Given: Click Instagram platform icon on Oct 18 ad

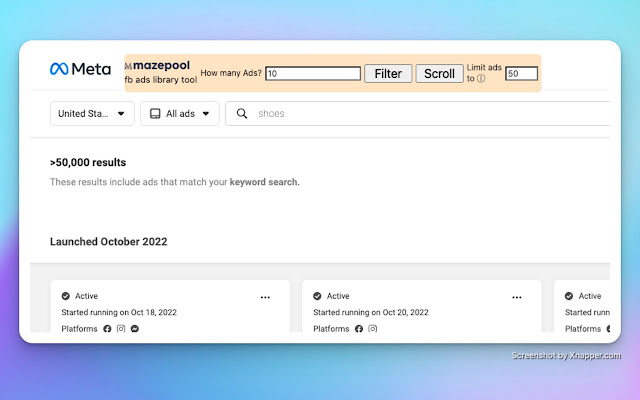Looking at the screenshot, I should coord(121,329).
